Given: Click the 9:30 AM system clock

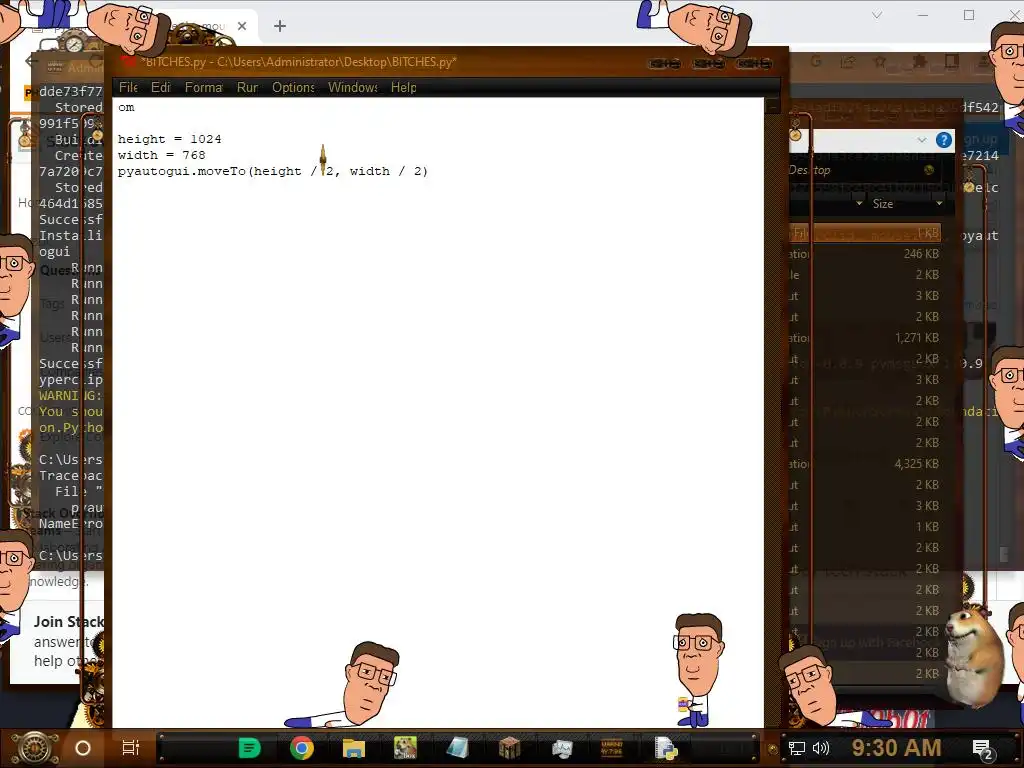Looking at the screenshot, I should click(896, 748).
